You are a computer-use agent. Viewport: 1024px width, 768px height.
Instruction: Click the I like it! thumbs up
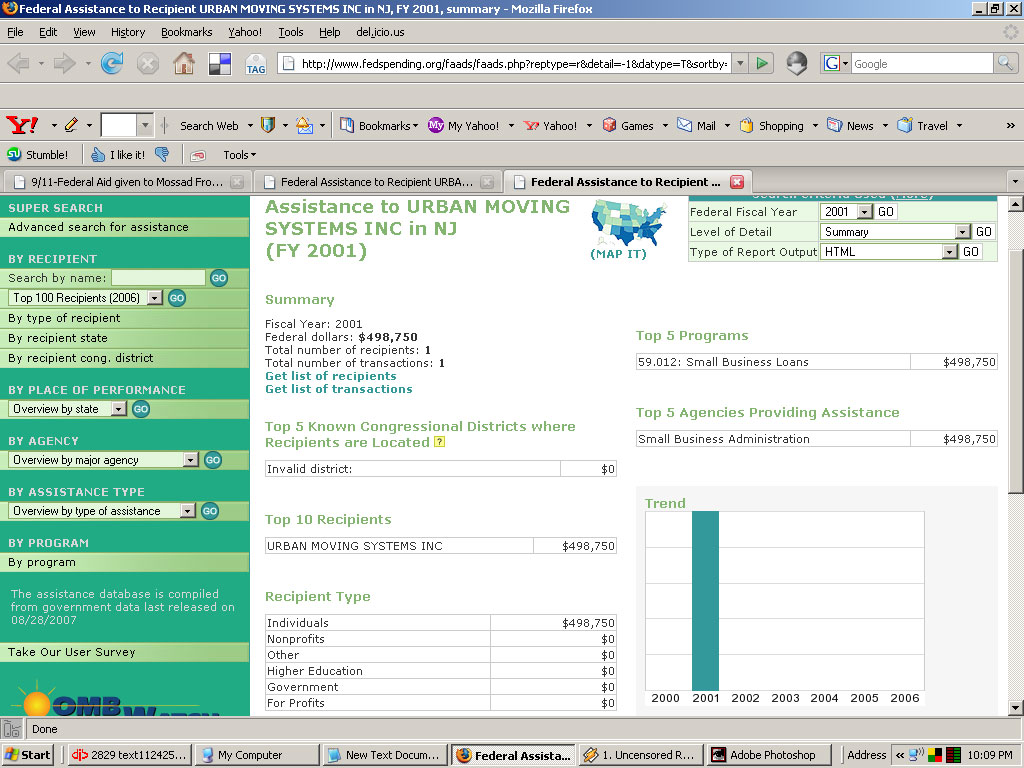point(118,155)
